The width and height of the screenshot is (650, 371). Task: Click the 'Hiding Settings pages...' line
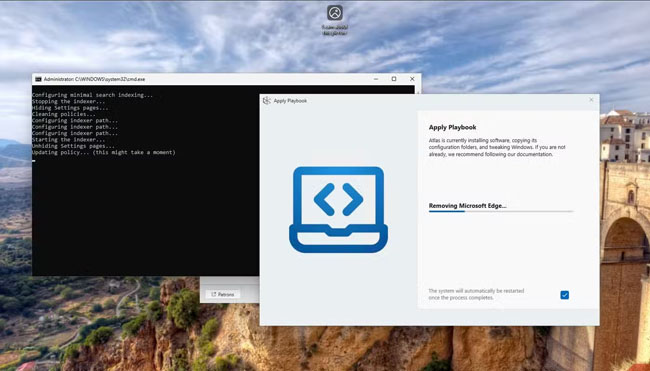pos(70,108)
